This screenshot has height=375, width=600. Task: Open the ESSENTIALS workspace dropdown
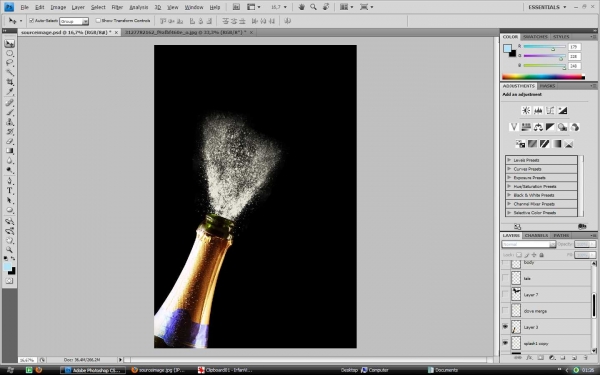[x=547, y=7]
